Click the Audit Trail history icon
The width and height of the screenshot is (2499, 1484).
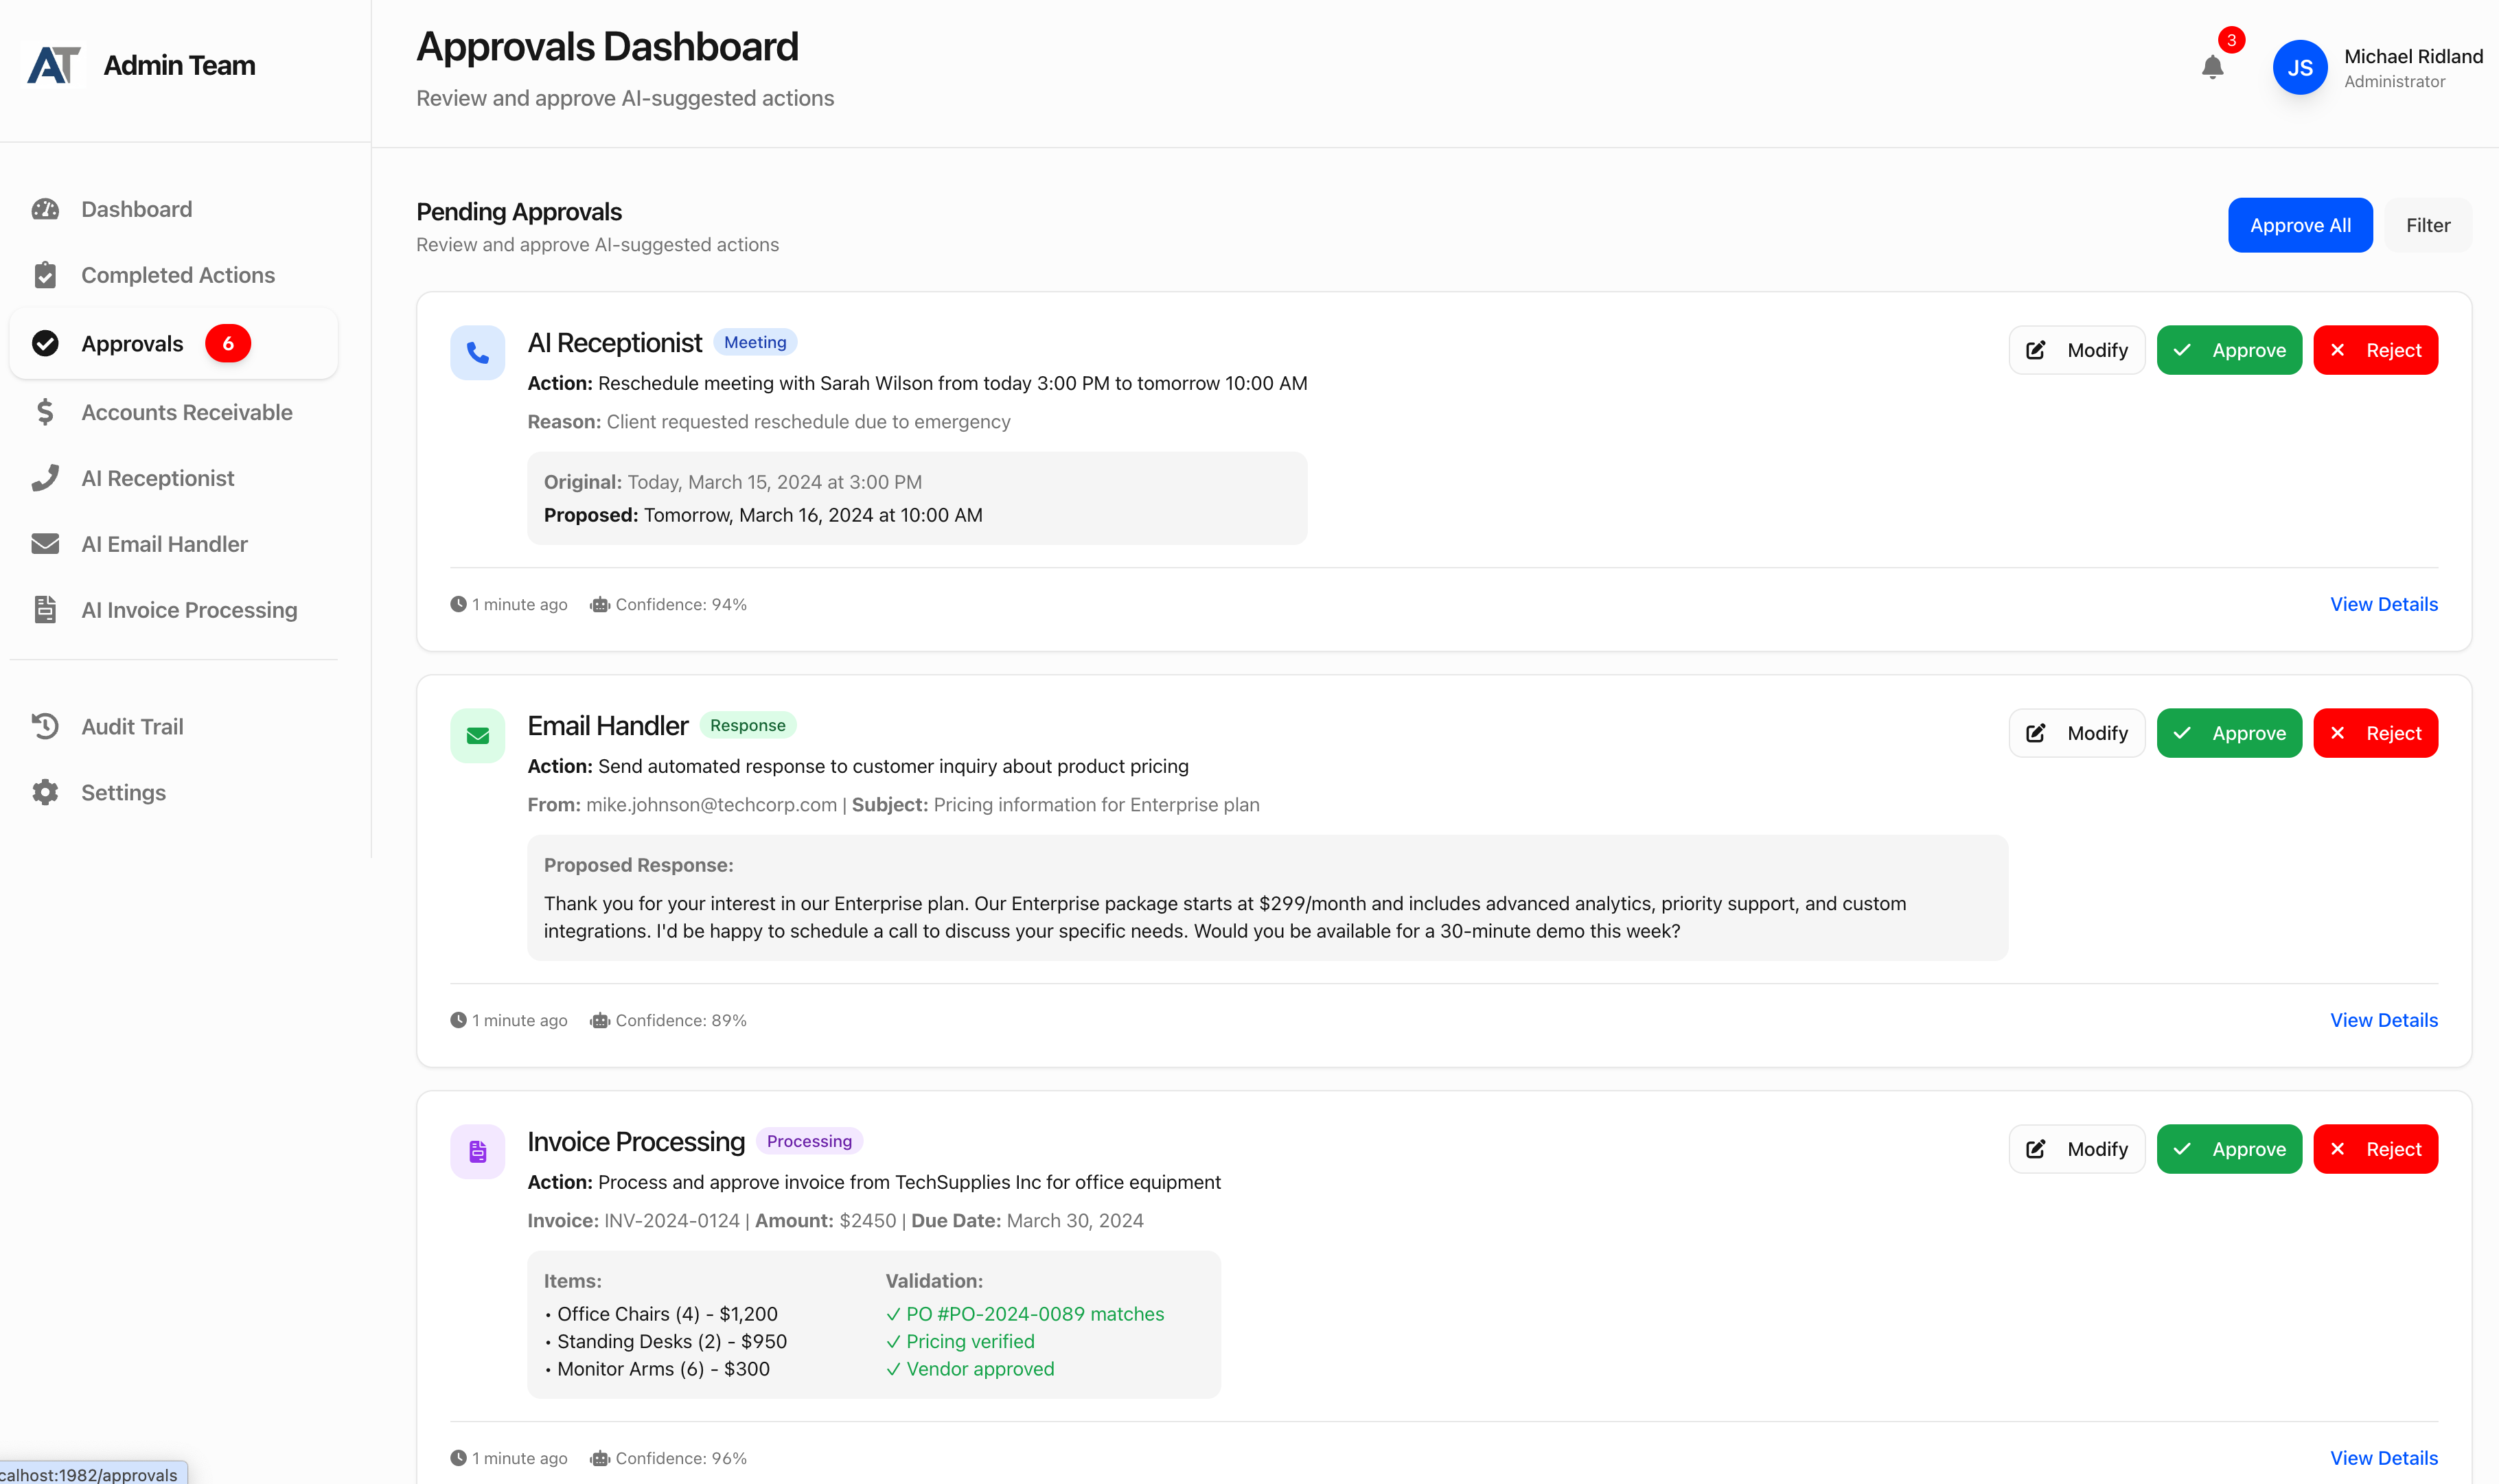point(46,726)
